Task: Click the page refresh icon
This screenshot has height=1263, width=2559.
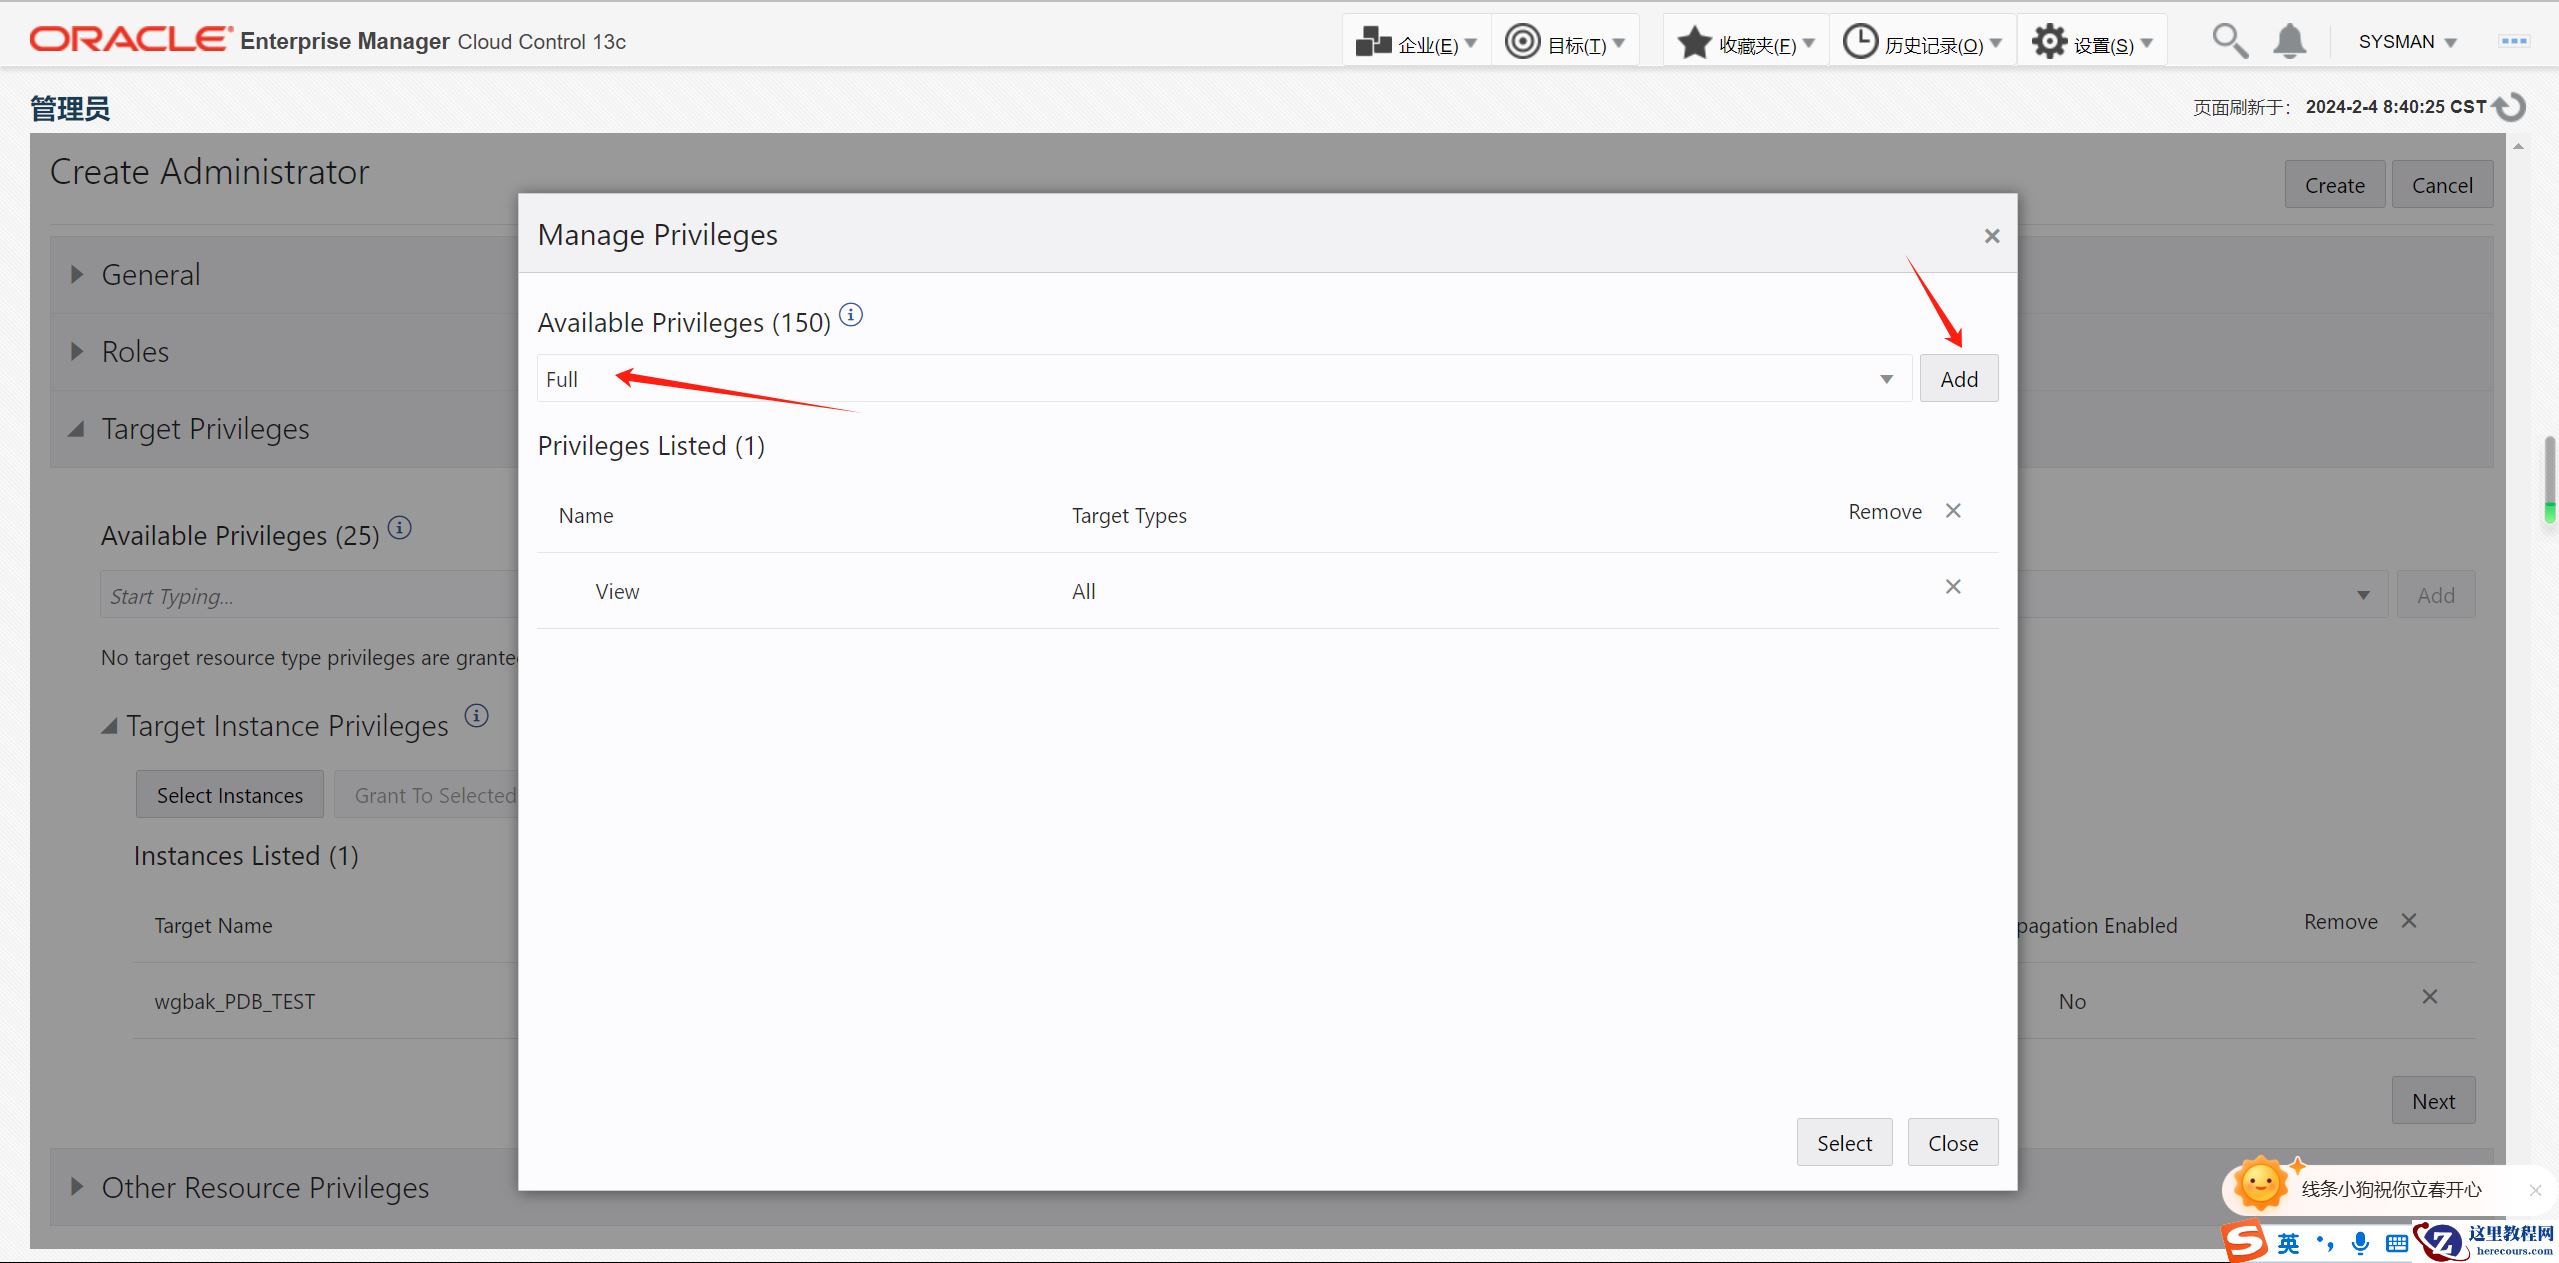Action: (2511, 107)
